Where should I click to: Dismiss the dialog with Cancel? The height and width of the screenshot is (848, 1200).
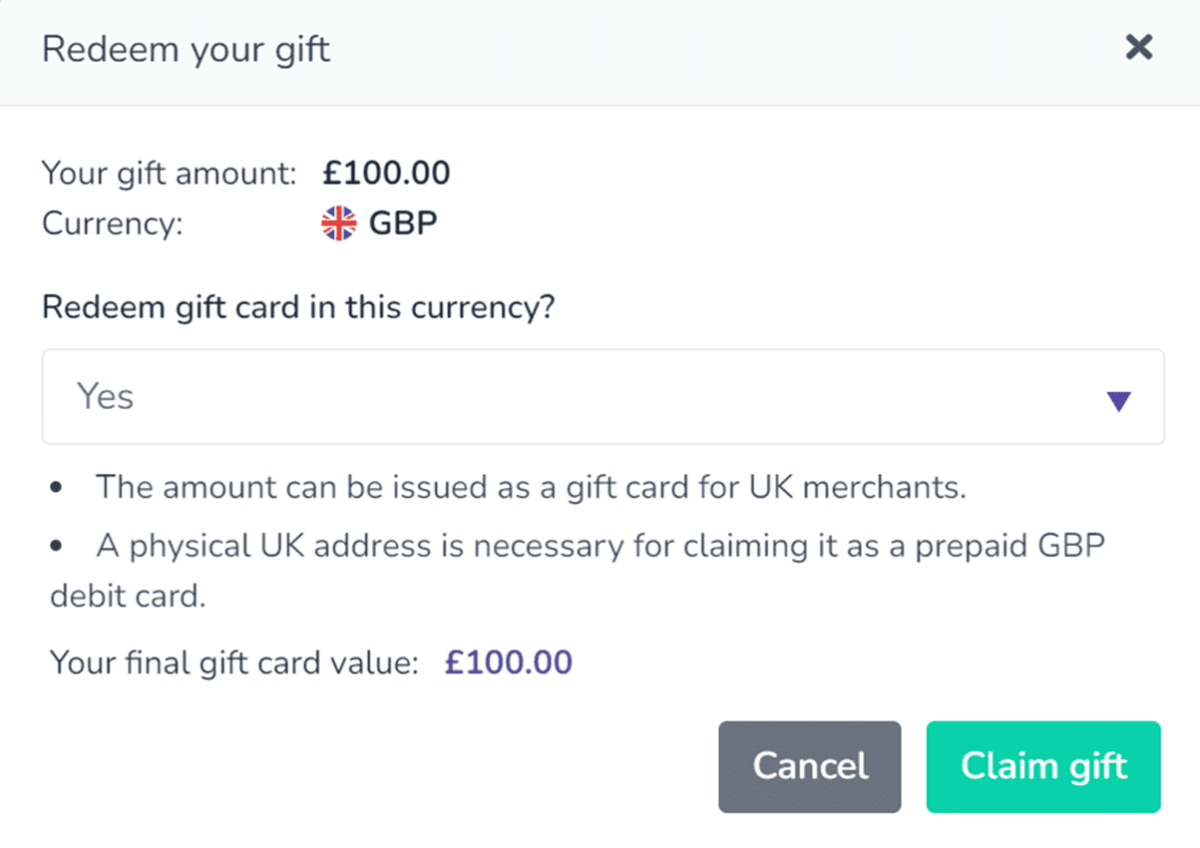tap(809, 767)
